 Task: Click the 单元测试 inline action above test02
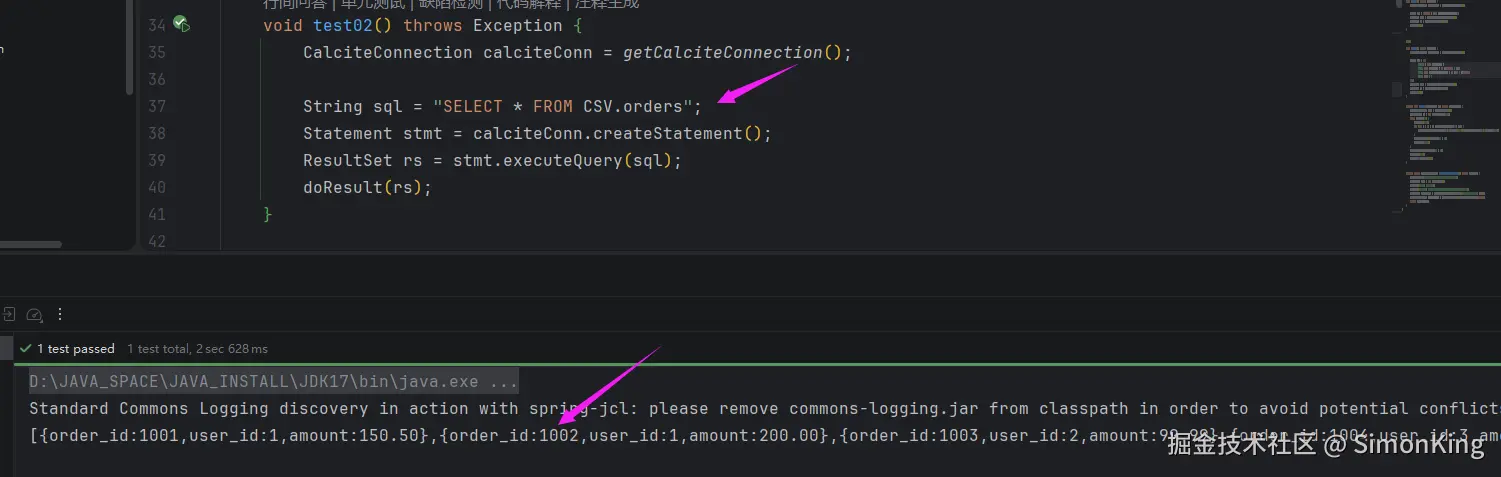(372, 4)
